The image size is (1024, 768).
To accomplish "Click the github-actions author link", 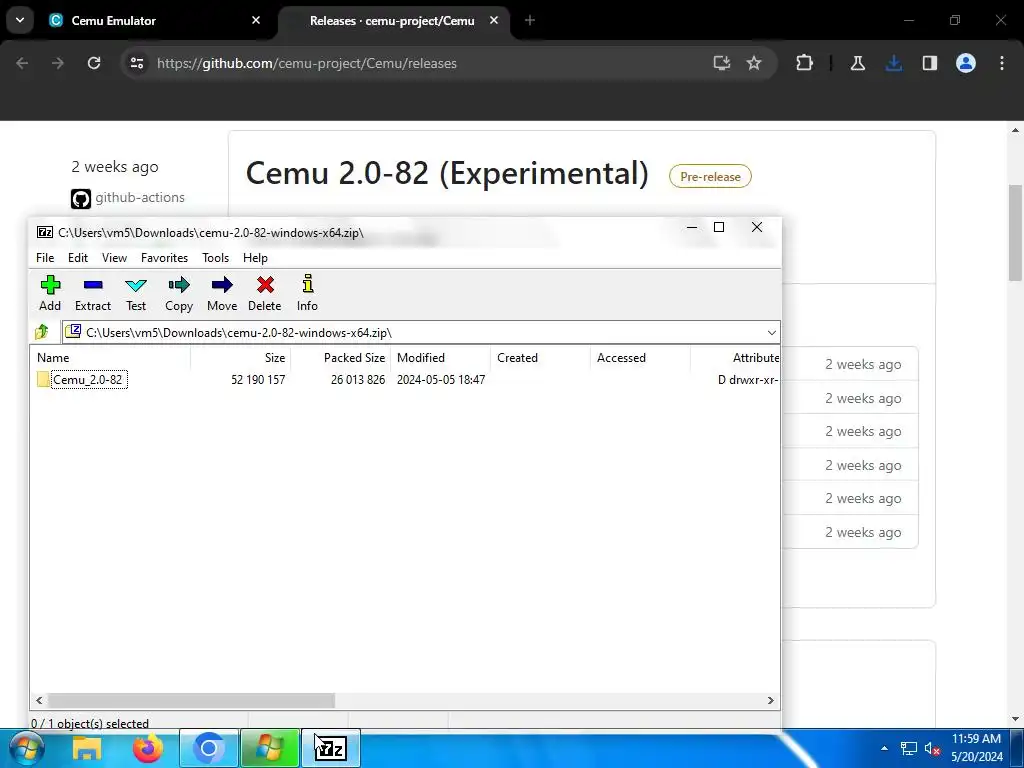I will (x=140, y=197).
